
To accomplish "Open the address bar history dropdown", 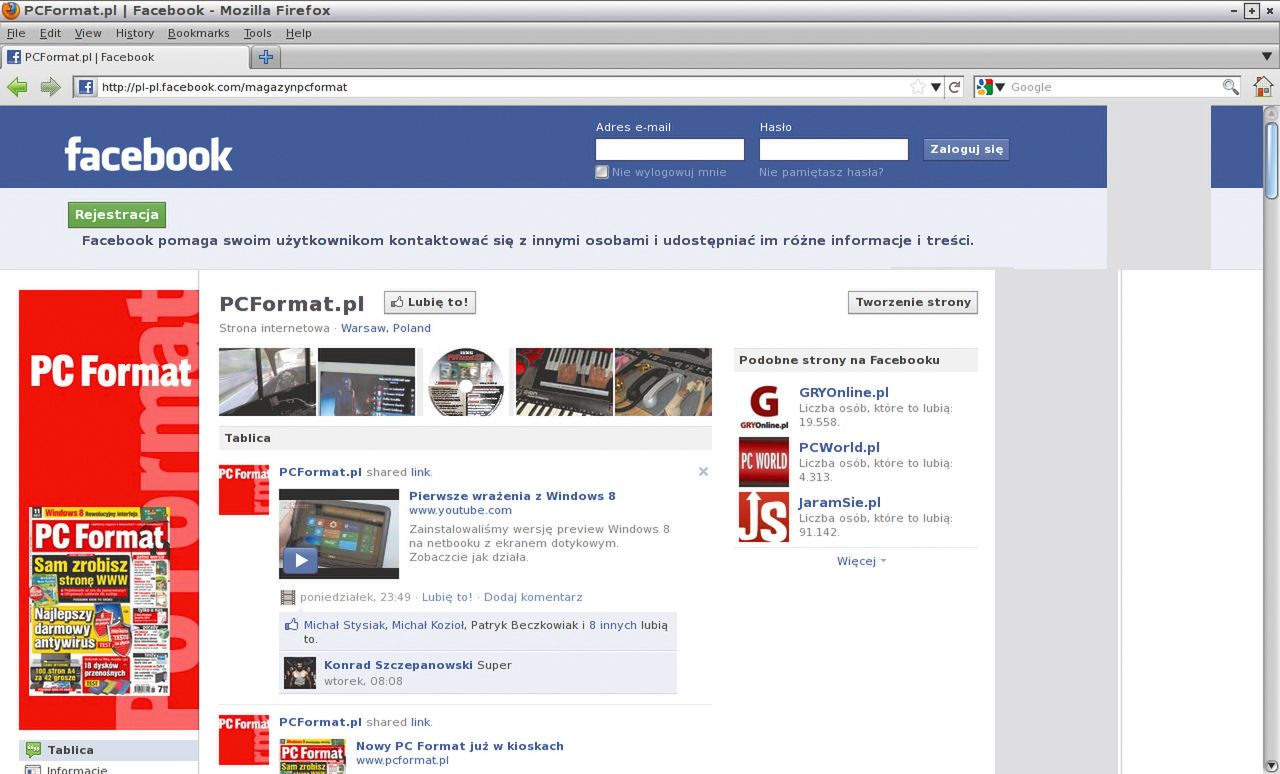I will click(x=937, y=87).
